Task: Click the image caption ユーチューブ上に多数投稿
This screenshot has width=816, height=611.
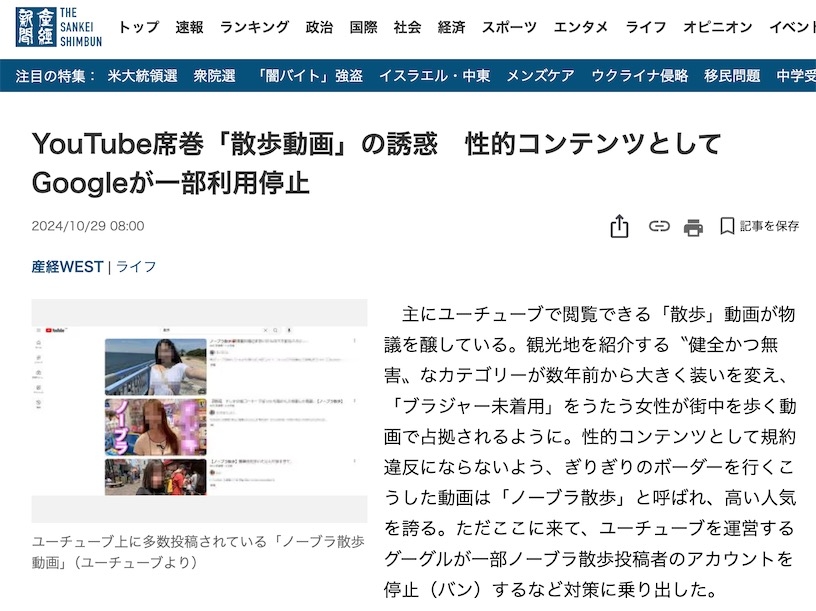Action: click(x=198, y=552)
